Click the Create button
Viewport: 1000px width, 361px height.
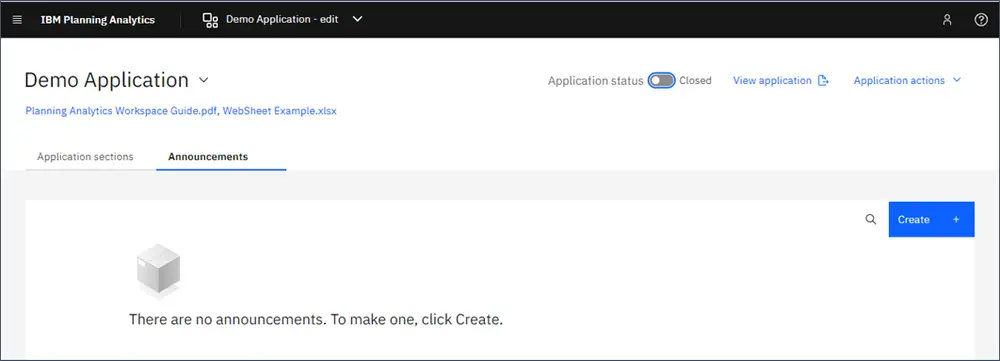931,219
